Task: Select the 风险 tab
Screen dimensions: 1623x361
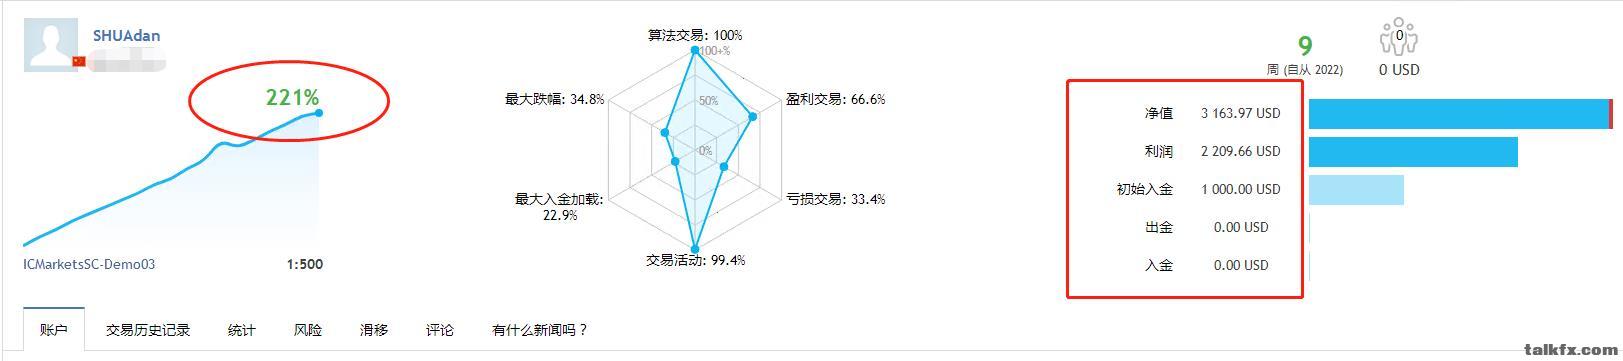Action: click(308, 329)
